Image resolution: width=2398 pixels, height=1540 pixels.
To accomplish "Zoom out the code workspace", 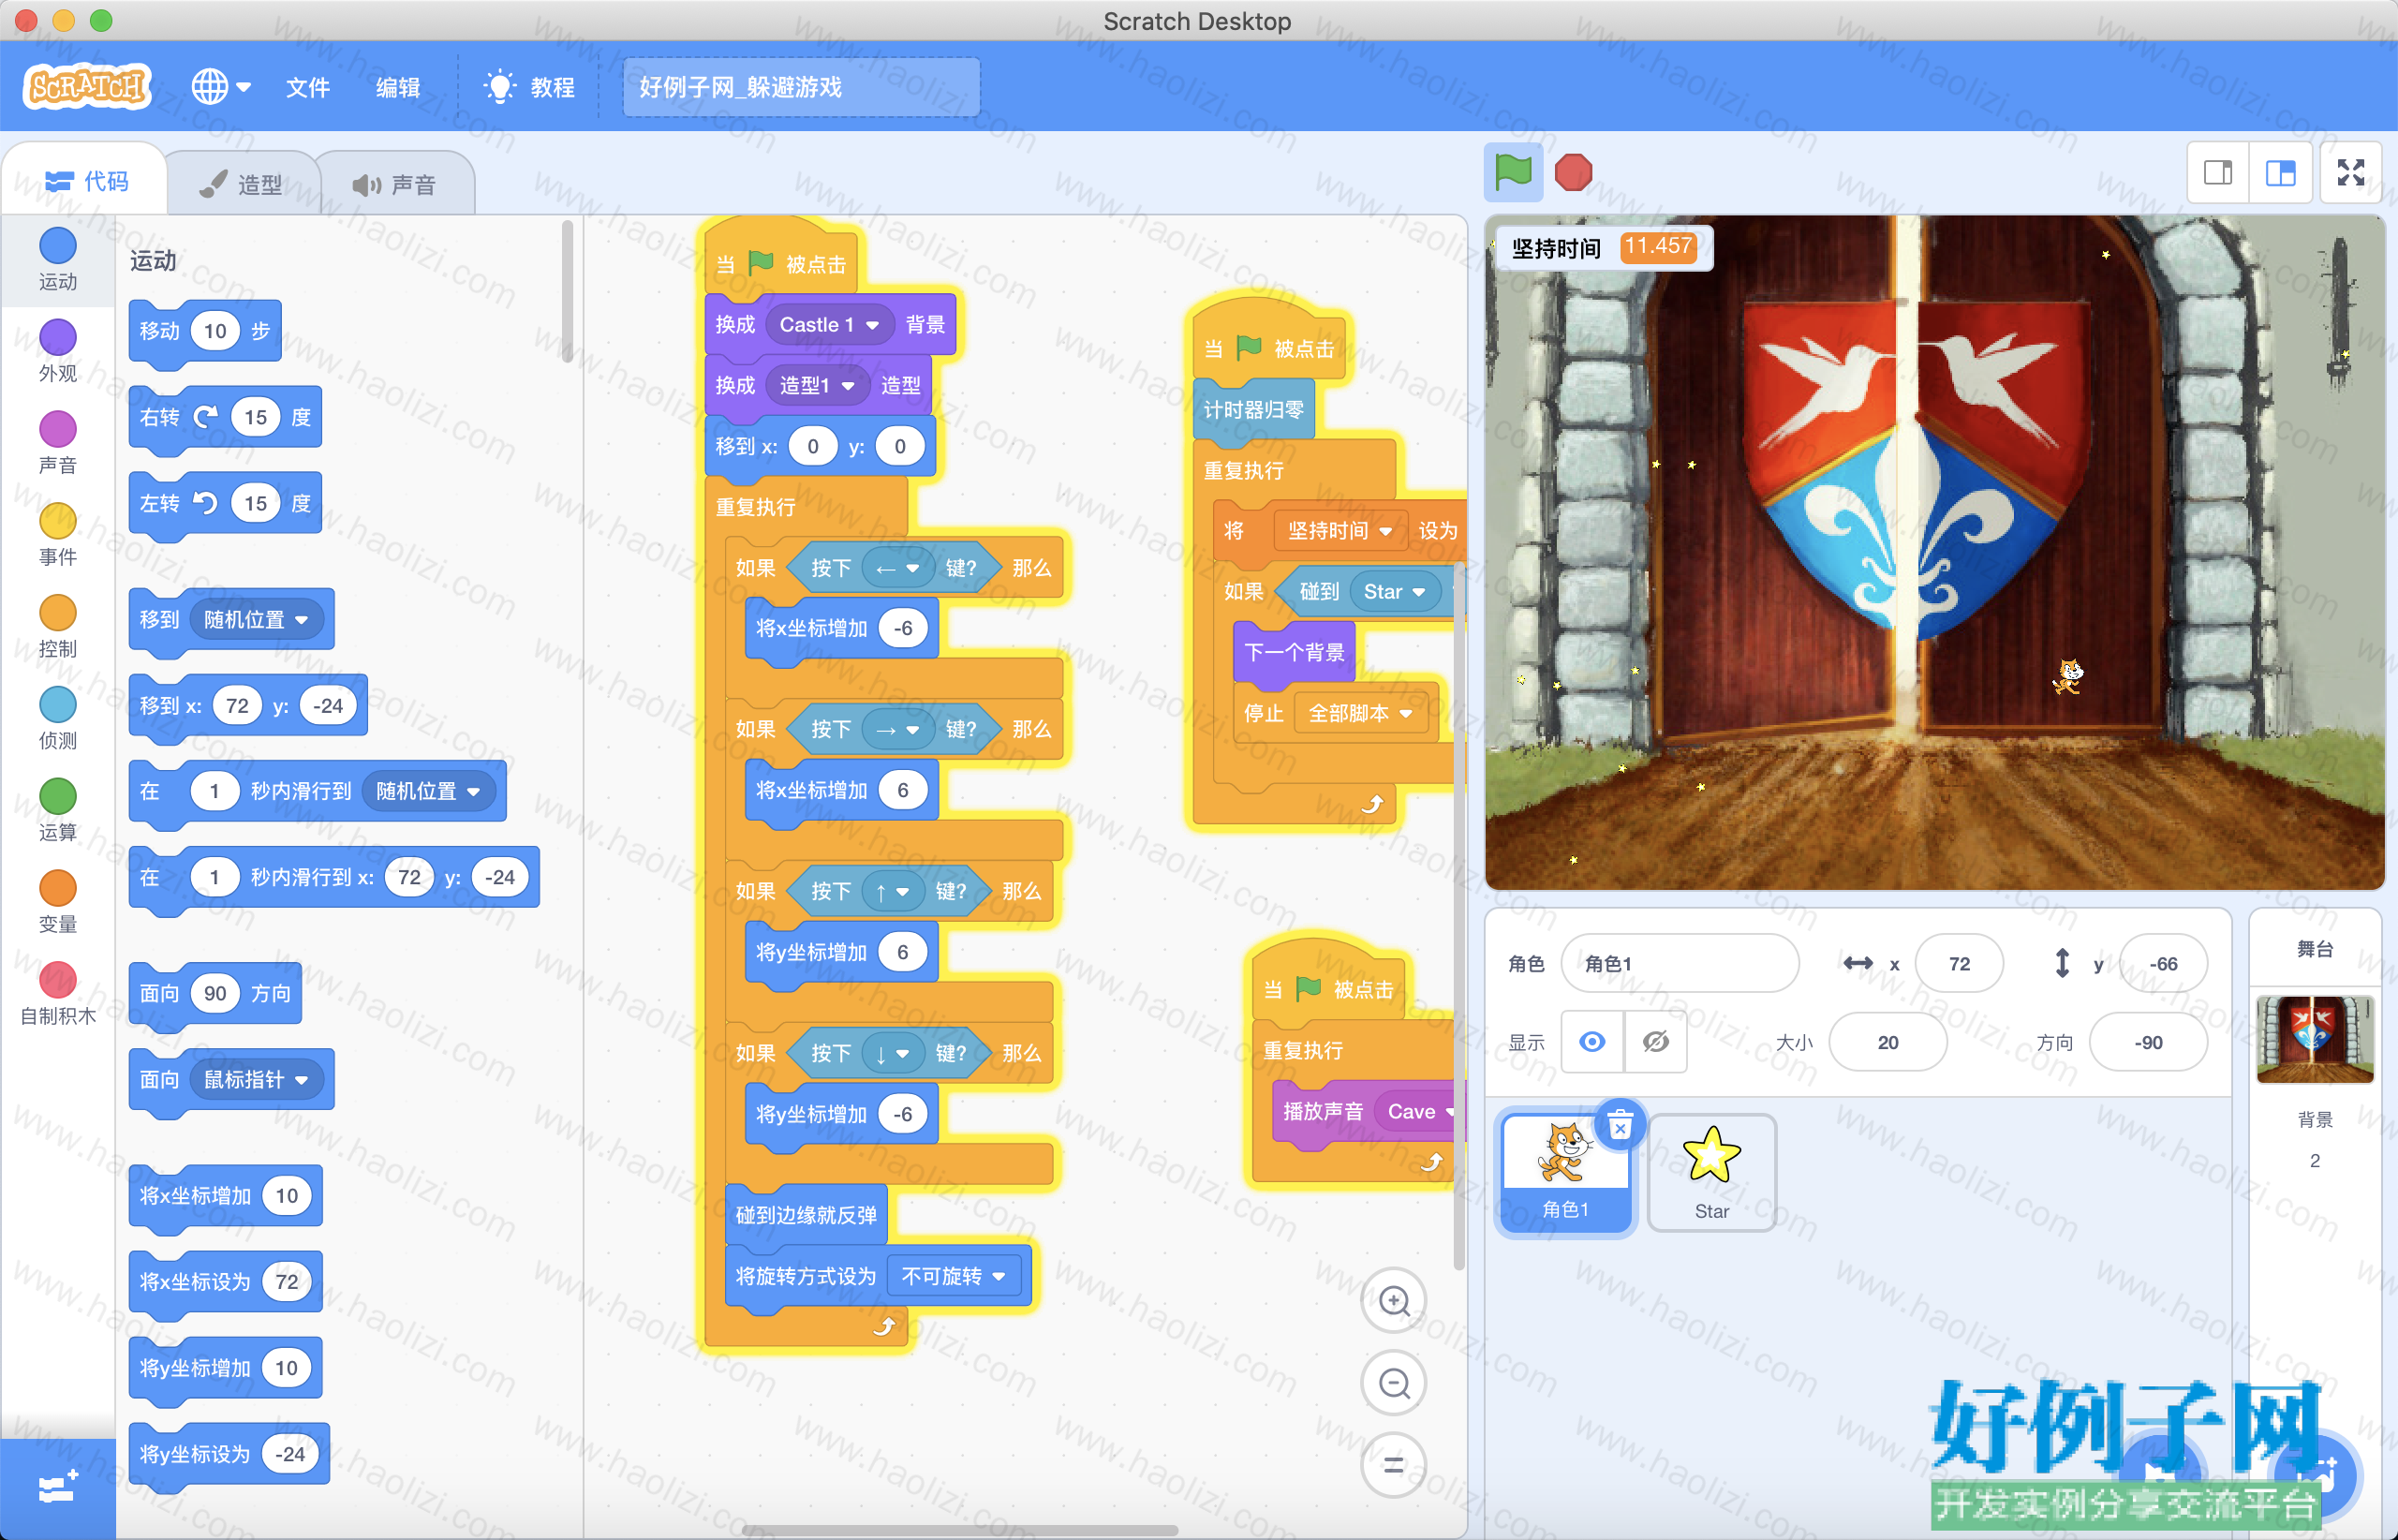I will 1394,1383.
